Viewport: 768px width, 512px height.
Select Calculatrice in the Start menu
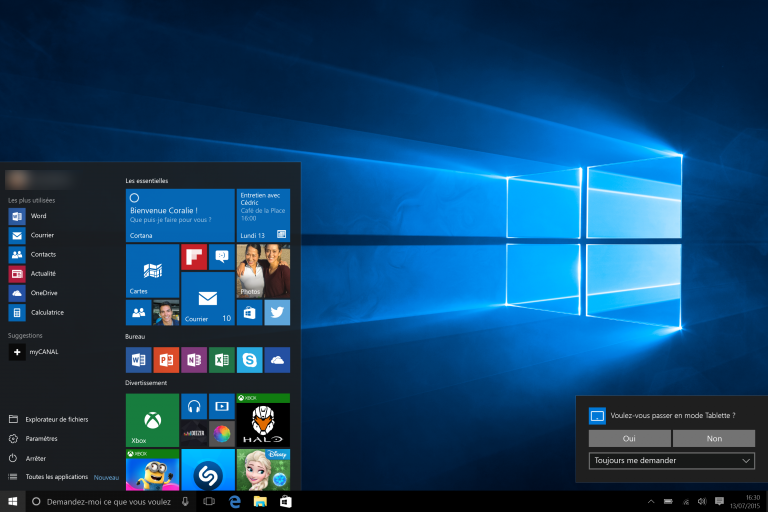click(x=46, y=312)
